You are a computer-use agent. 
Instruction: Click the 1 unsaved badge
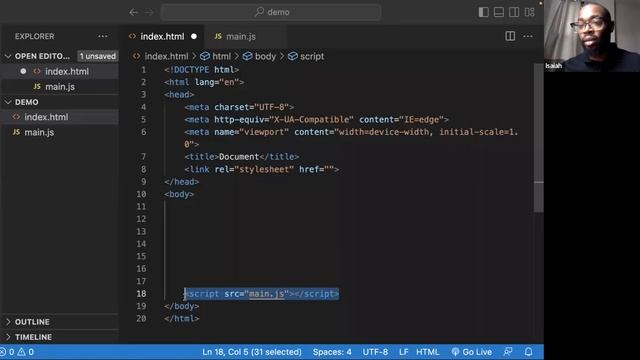coord(98,56)
